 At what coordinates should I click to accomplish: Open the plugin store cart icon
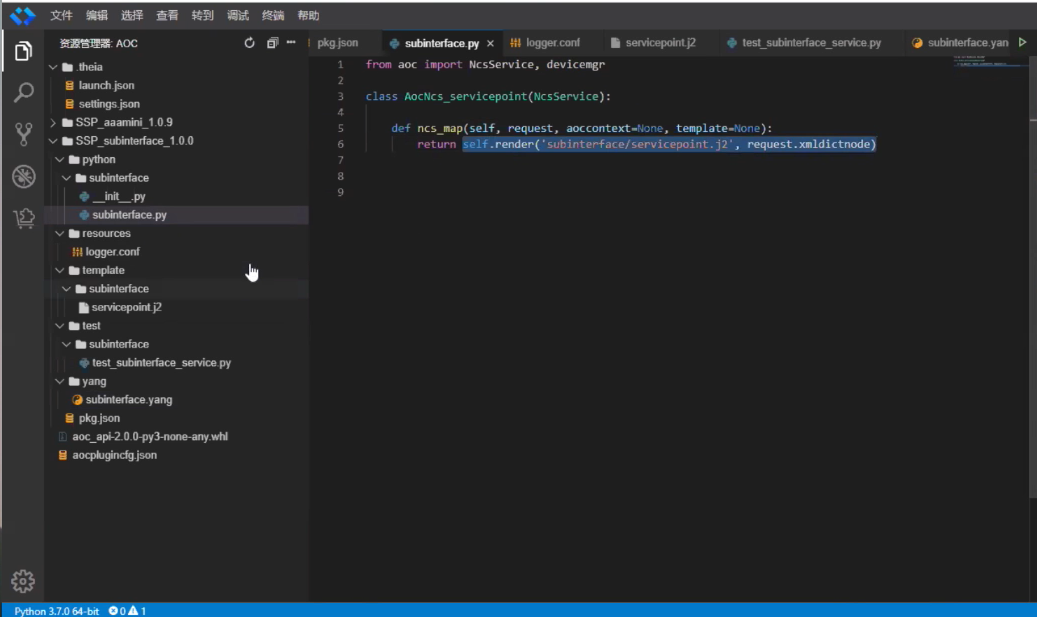23,219
